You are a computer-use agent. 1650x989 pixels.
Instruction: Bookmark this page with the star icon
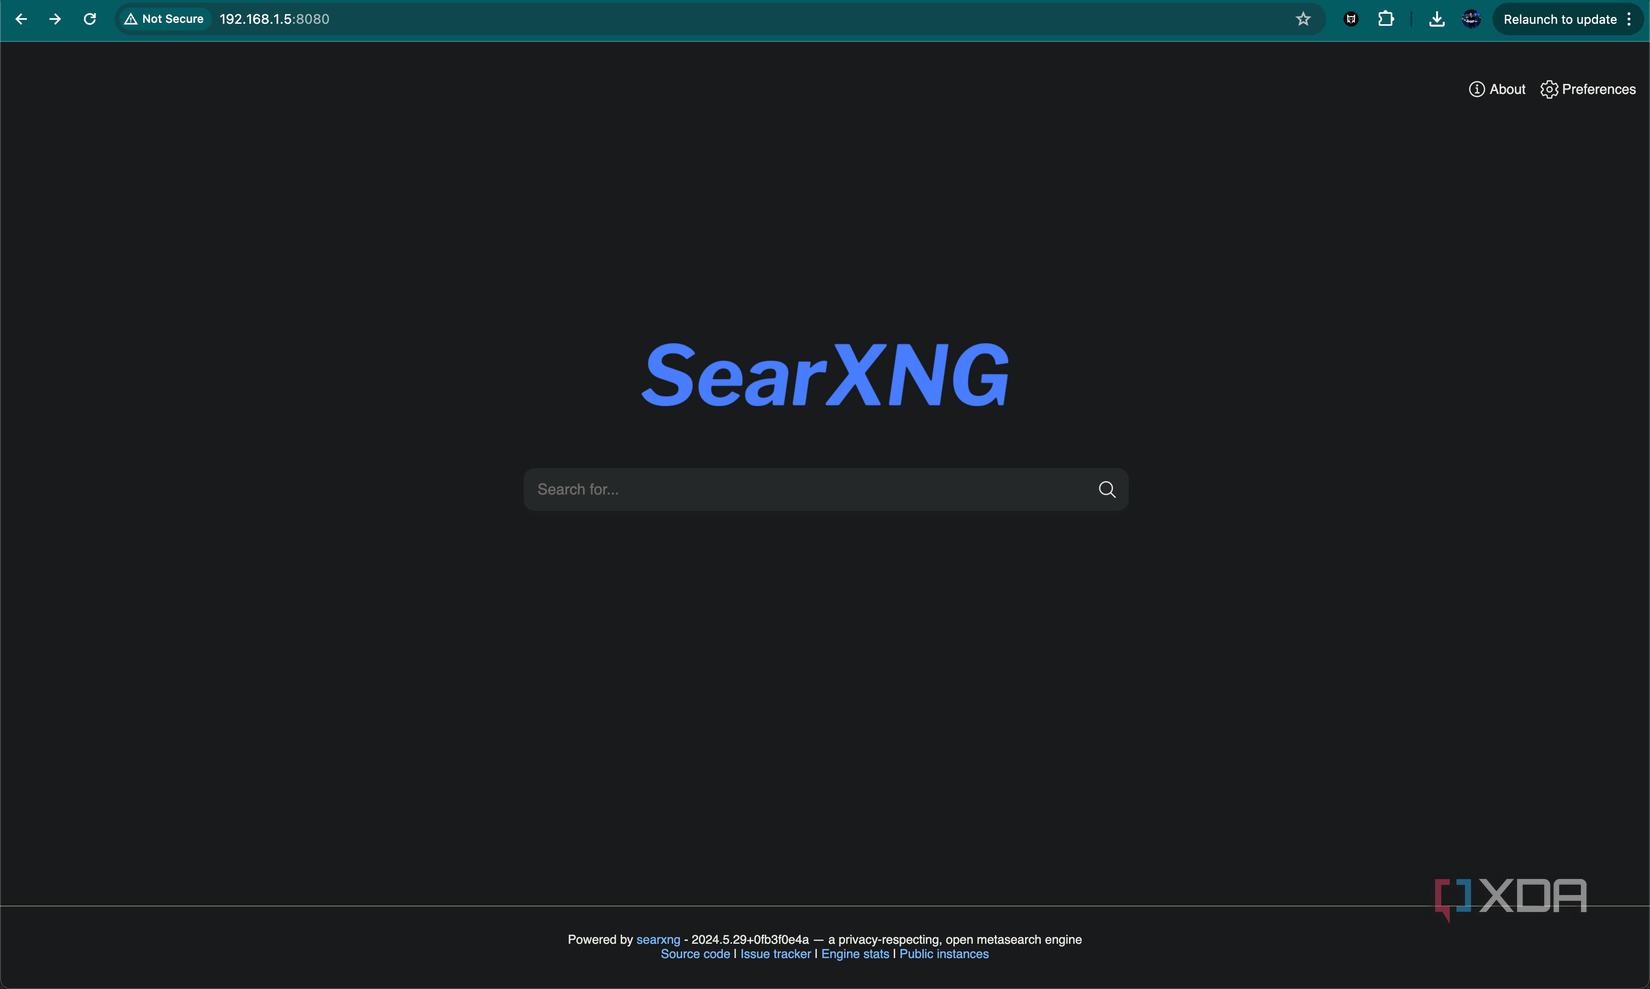1303,18
